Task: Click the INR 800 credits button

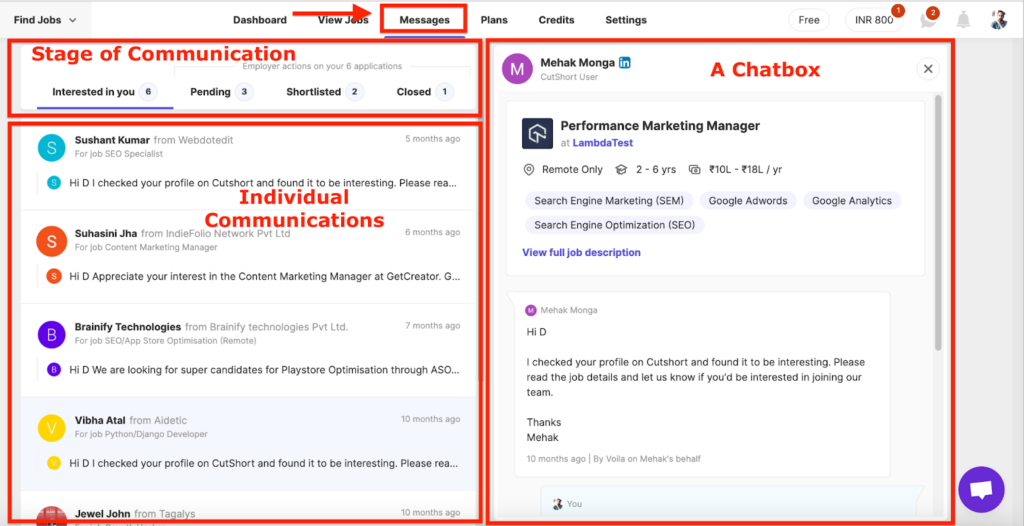Action: 874,20
